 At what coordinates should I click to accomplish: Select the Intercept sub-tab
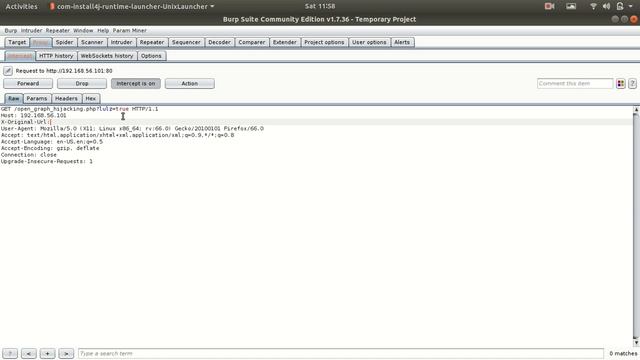20,56
